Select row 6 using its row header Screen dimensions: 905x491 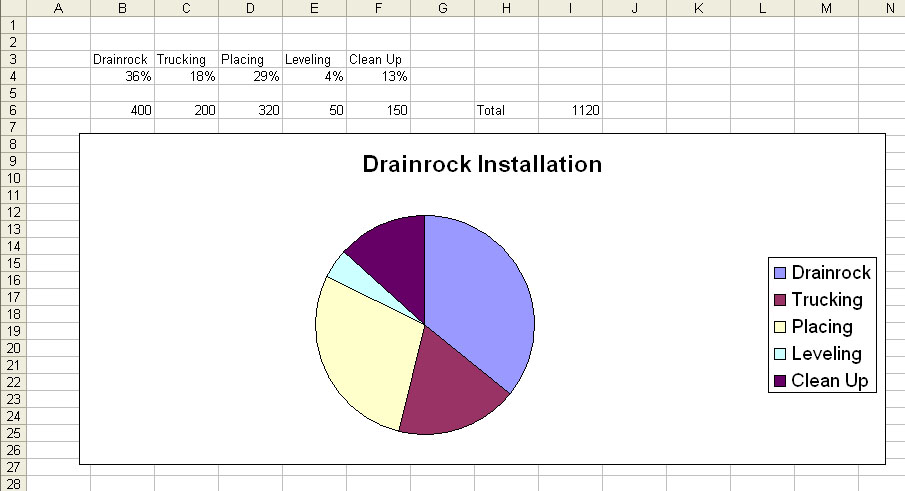13,110
